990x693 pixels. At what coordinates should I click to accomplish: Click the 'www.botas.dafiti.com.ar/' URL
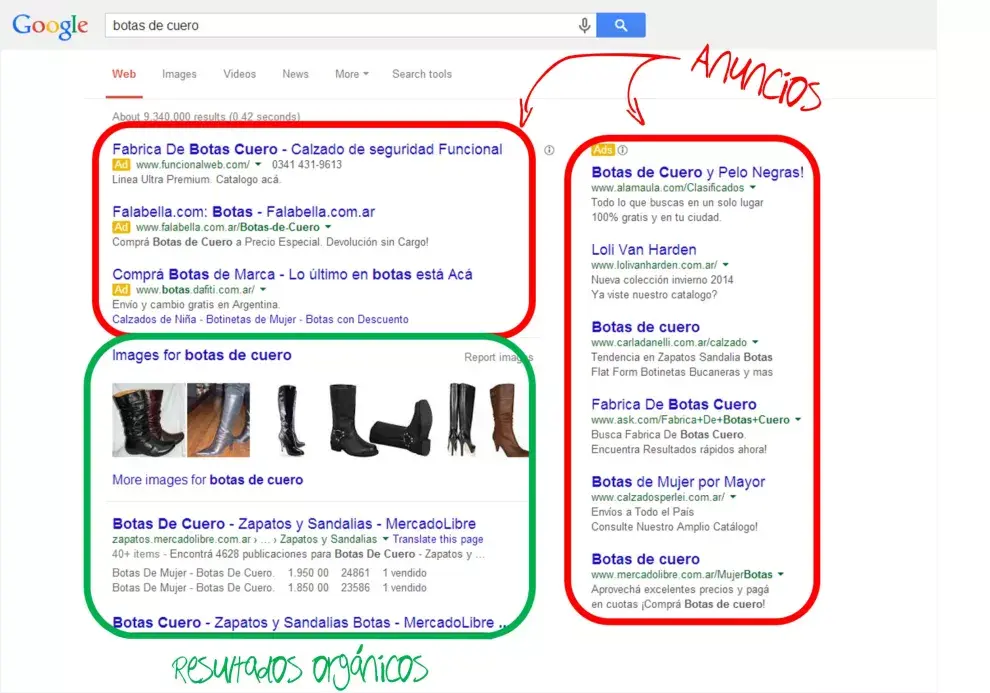196,290
